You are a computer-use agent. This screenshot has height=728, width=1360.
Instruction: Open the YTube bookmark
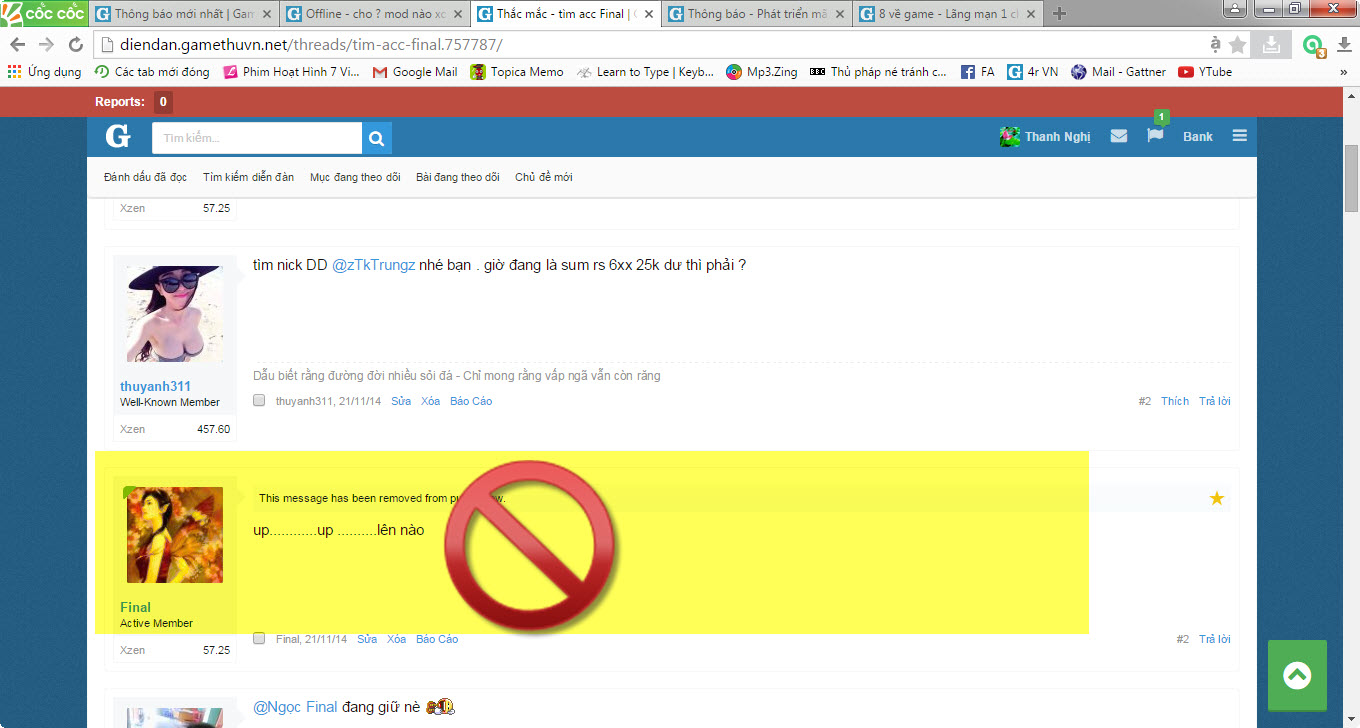coord(1205,72)
